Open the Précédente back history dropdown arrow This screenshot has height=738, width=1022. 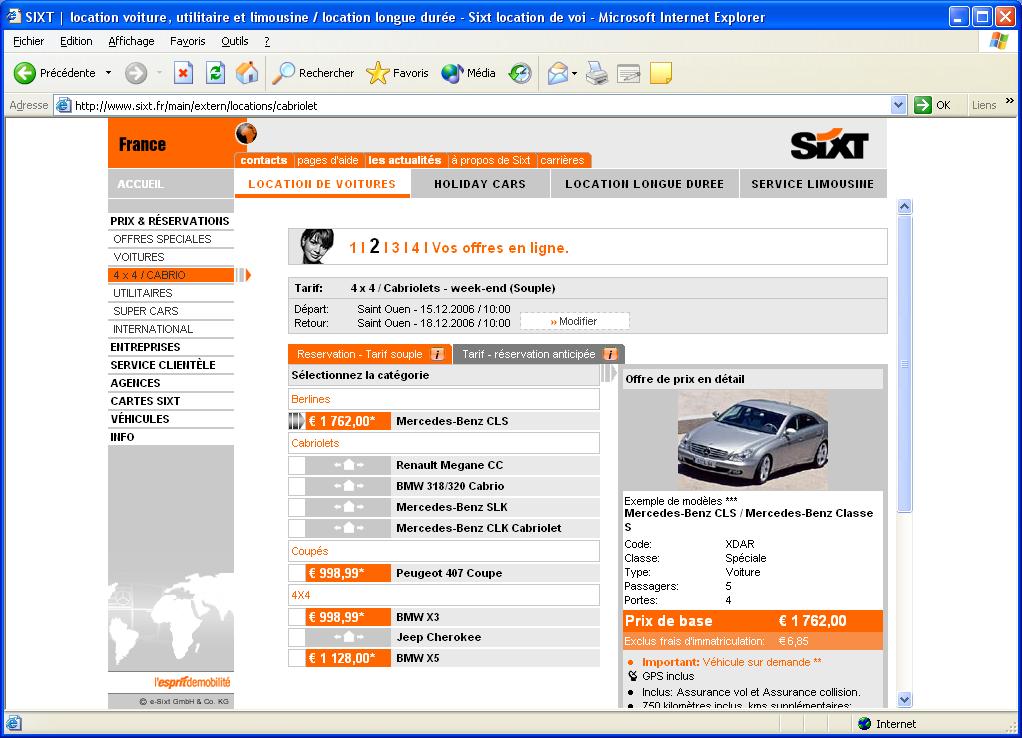(108, 73)
